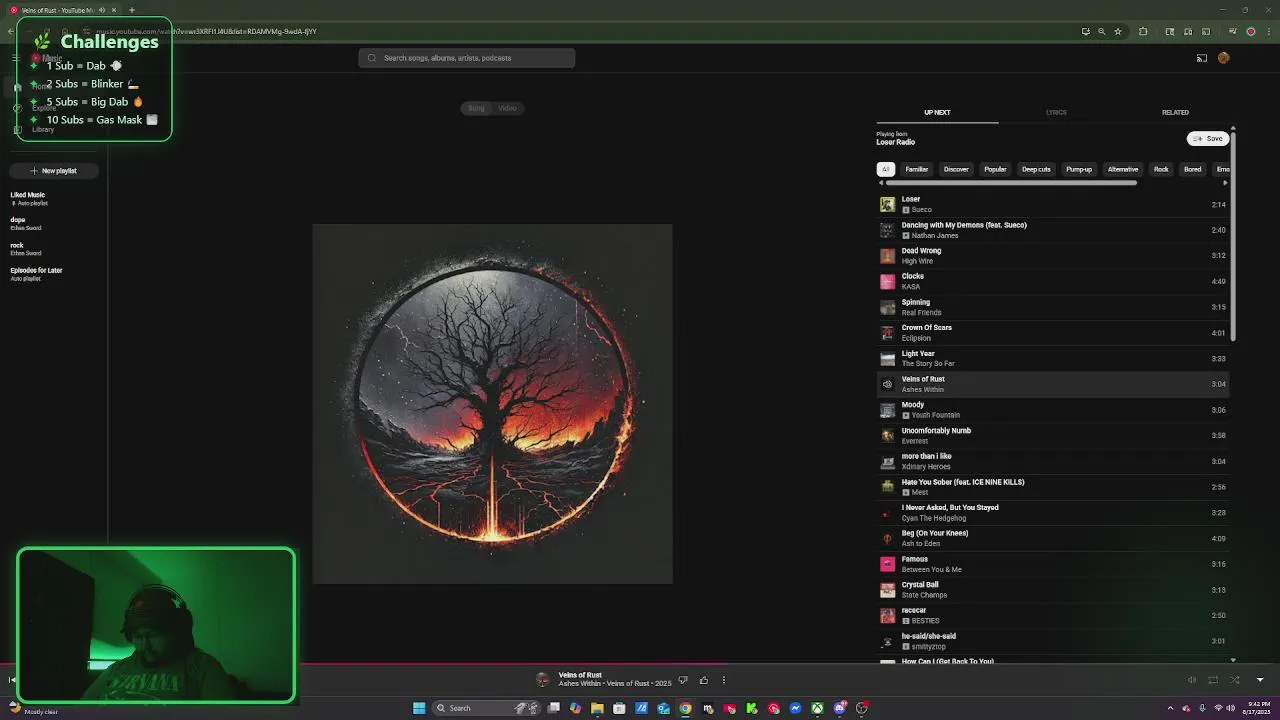1280x720 pixels.
Task: Toggle shuffle in the player bar
Action: tap(1235, 680)
